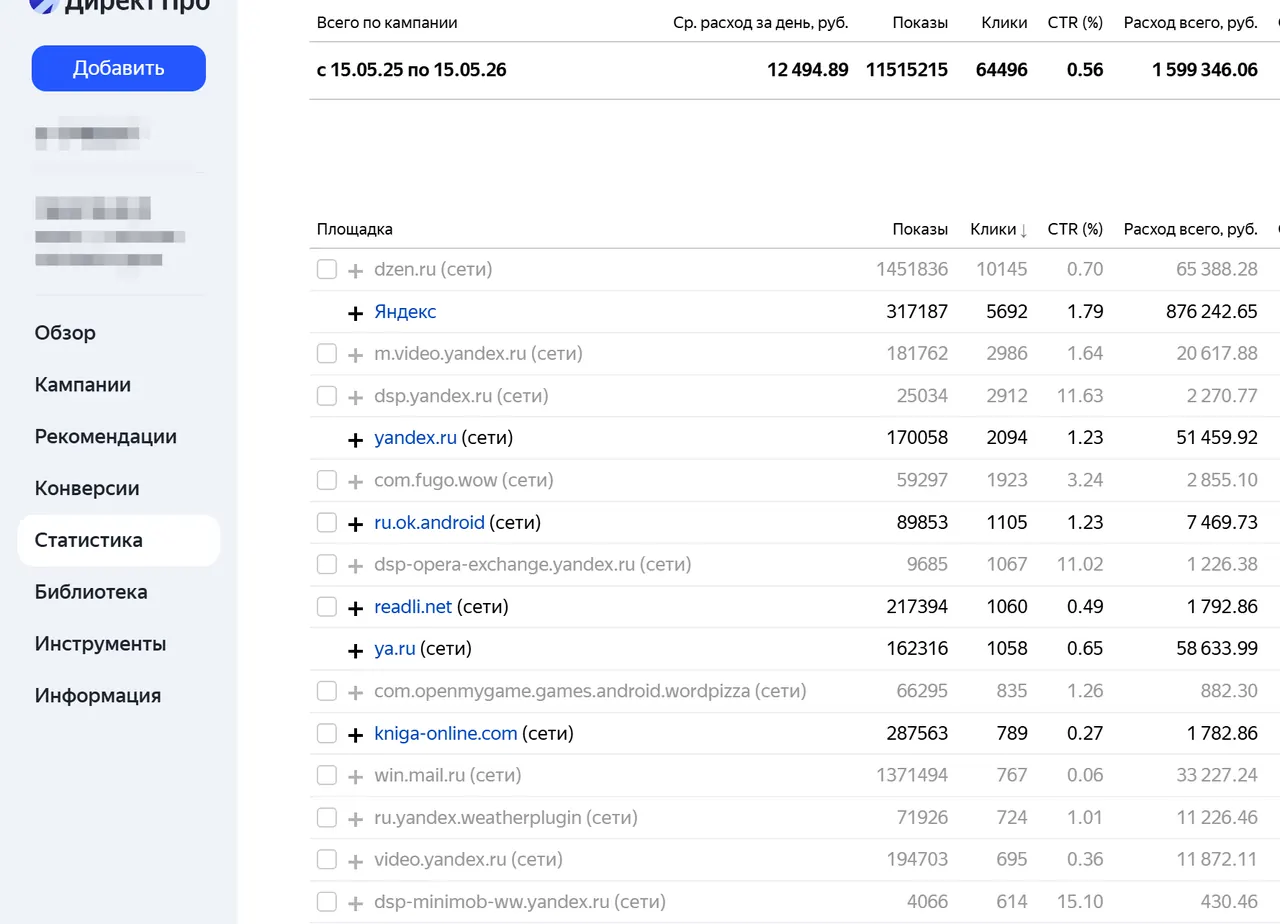Viewport: 1280px width, 924px height.
Task: Open the Обзор section
Action: pyautogui.click(x=65, y=333)
